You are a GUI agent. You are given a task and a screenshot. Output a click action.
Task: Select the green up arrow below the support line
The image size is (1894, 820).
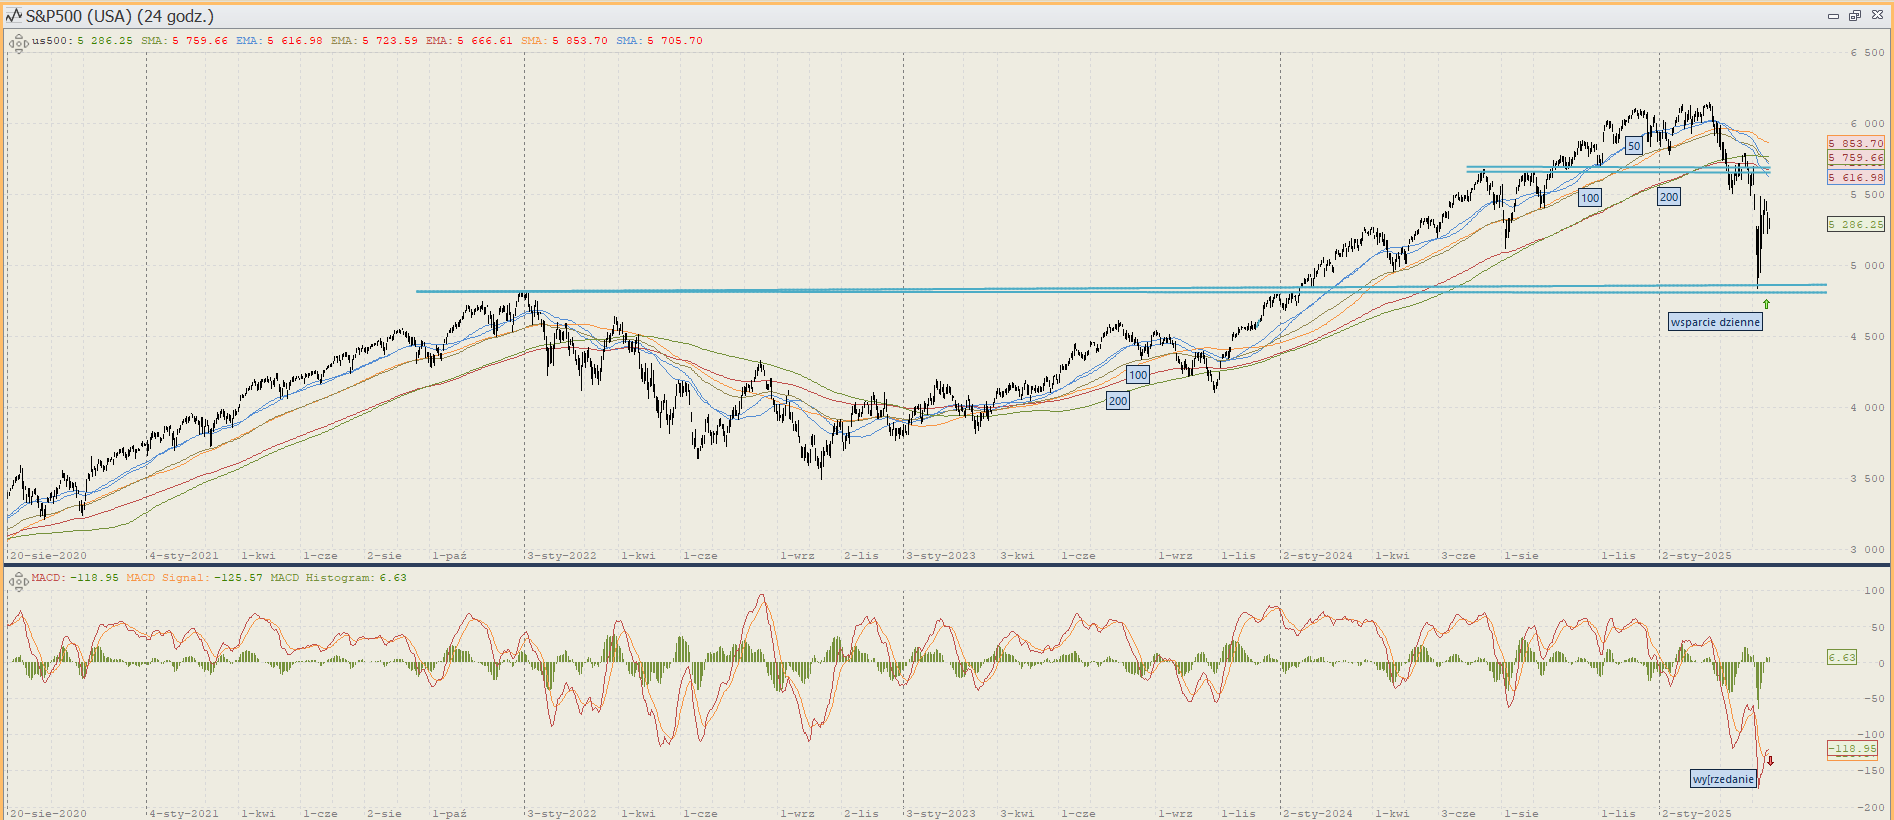(1766, 304)
